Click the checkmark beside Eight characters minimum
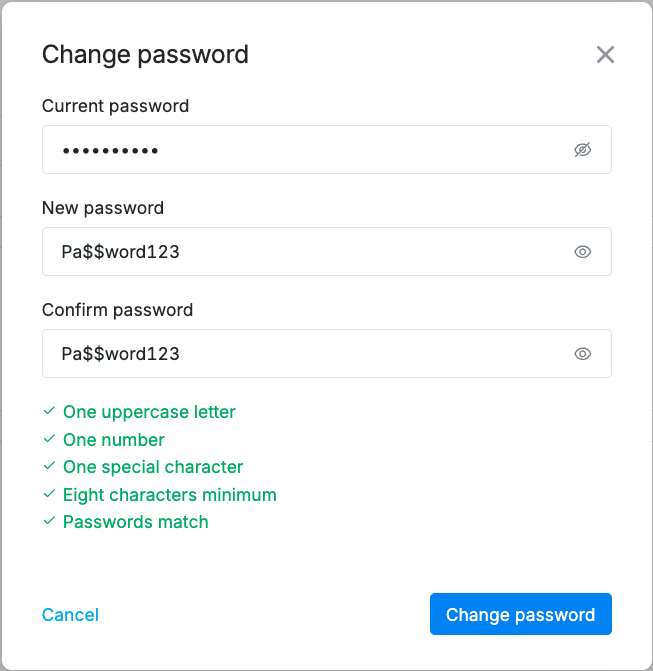Image resolution: width=653 pixels, height=671 pixels. [49, 494]
